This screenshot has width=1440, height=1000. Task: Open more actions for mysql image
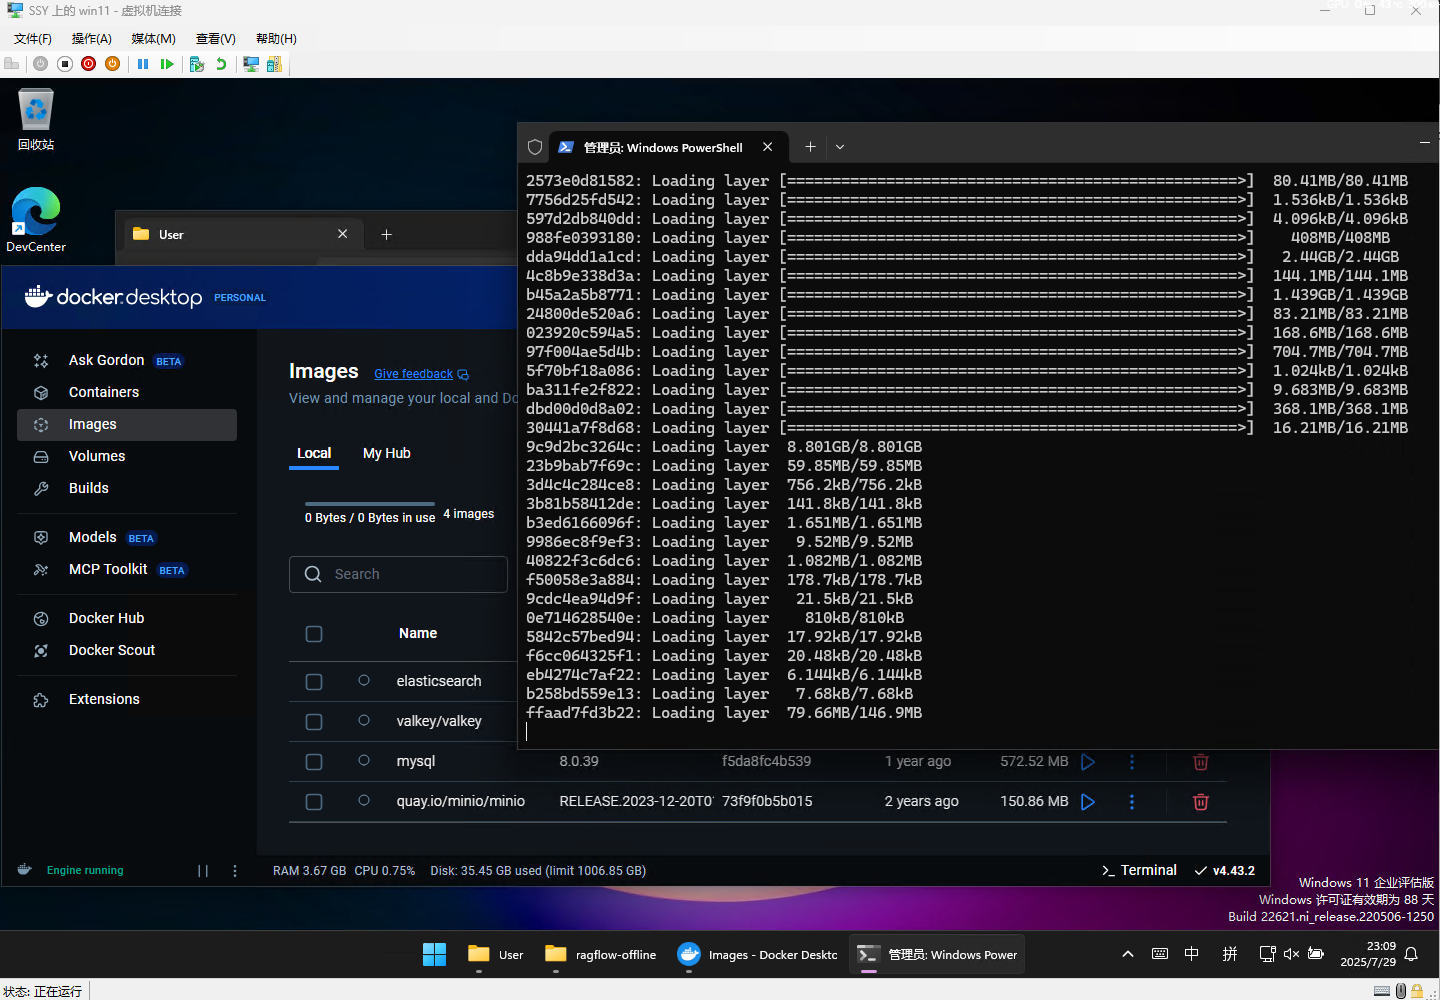click(1132, 762)
